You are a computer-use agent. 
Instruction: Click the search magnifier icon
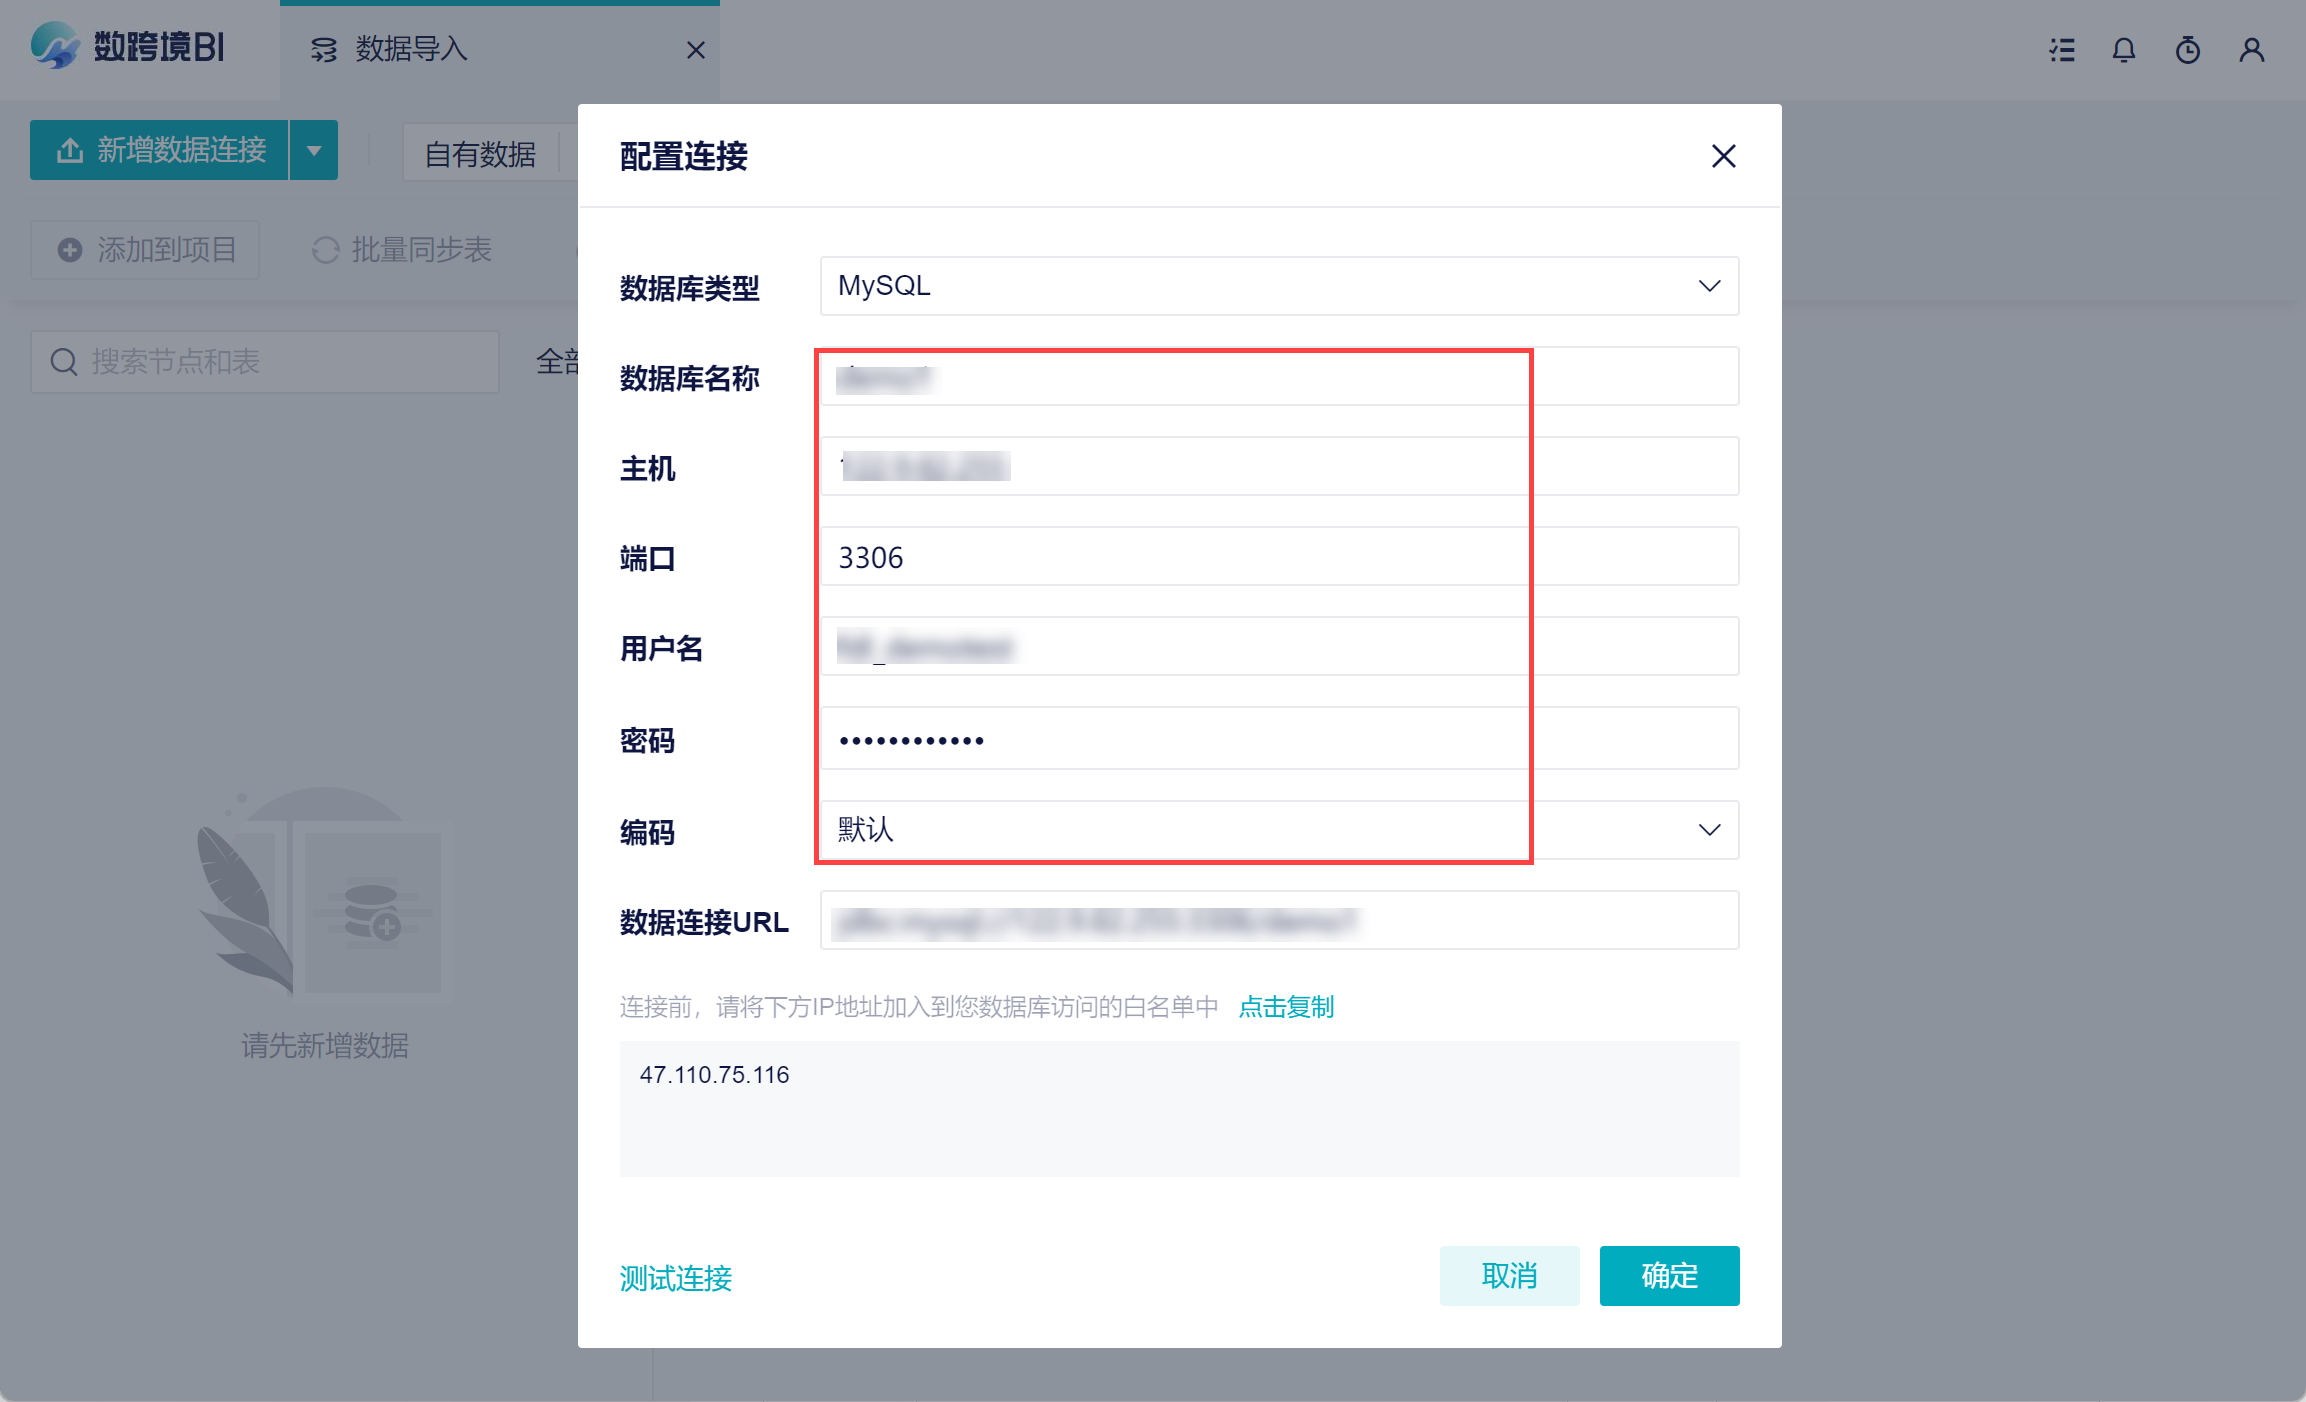[x=64, y=362]
